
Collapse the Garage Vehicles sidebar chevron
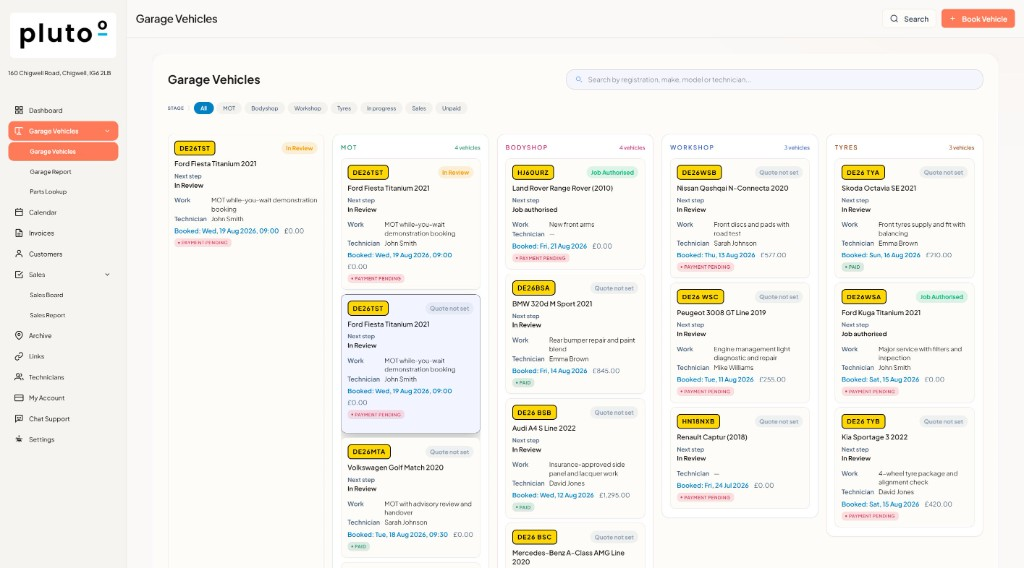pyautogui.click(x=107, y=131)
